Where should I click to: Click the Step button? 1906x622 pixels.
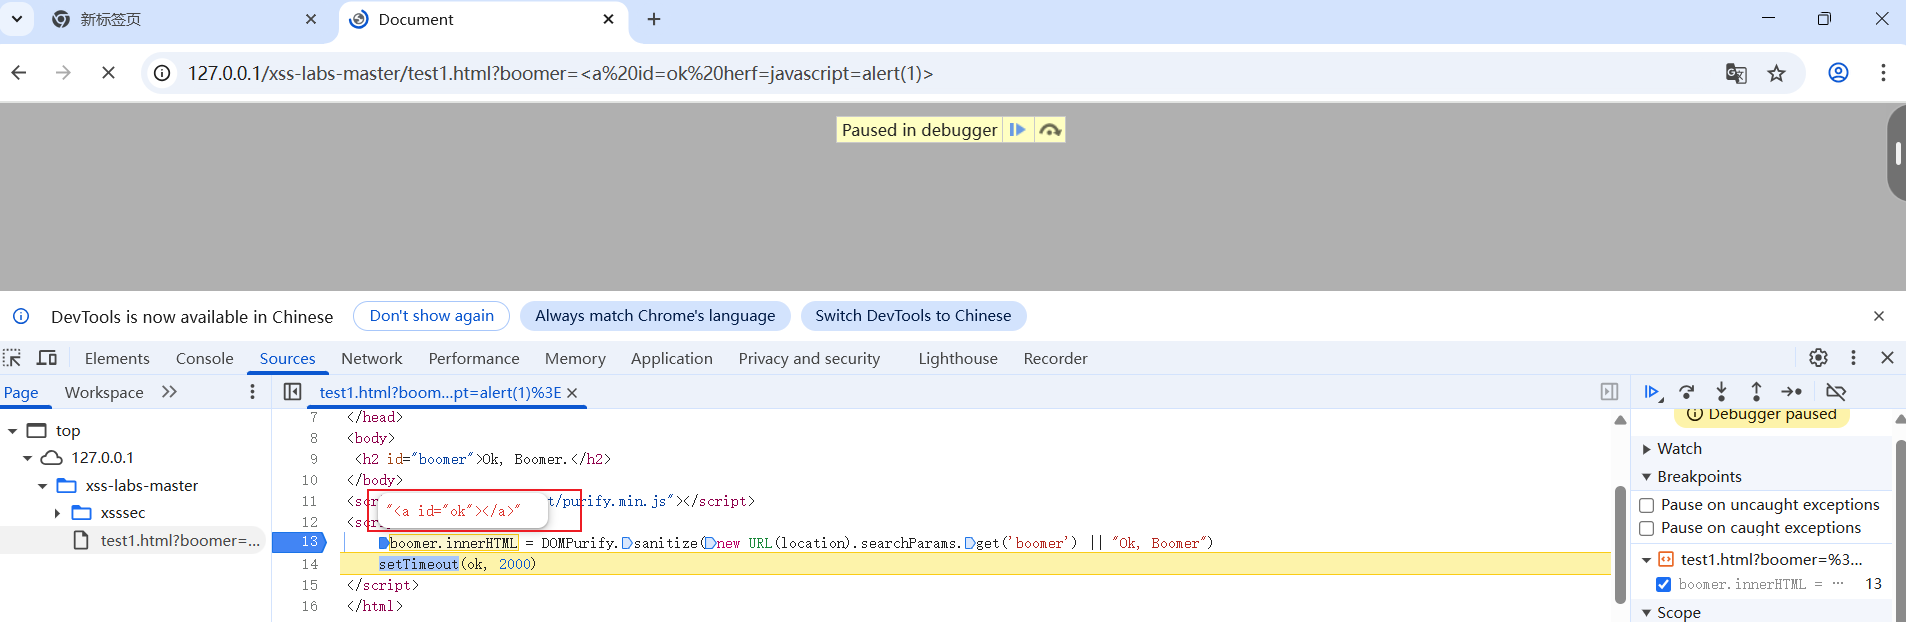pos(1792,392)
